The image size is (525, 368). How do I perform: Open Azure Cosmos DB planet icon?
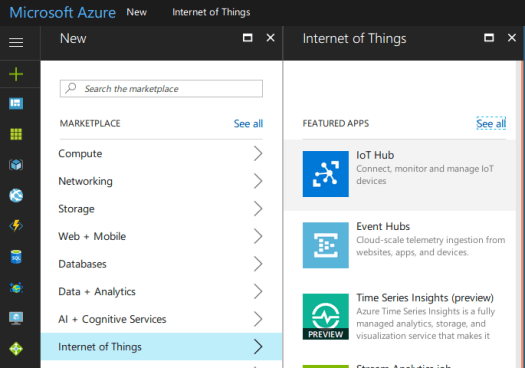point(16,288)
